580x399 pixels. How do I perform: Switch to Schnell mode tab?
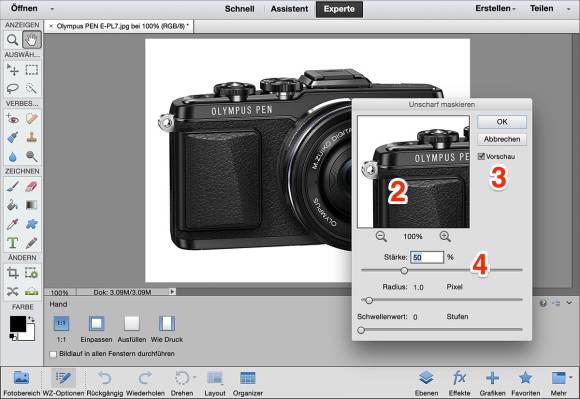coord(239,9)
